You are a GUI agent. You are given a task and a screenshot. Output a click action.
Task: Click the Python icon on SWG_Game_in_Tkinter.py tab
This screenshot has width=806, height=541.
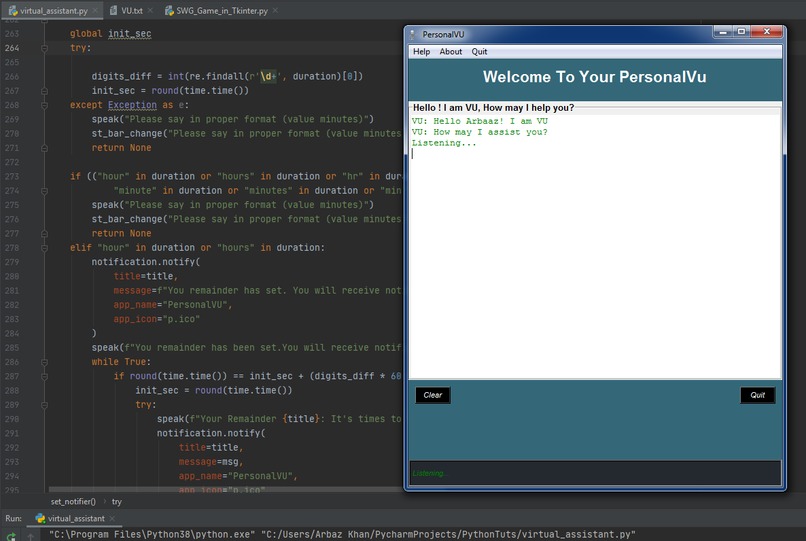[x=169, y=10]
